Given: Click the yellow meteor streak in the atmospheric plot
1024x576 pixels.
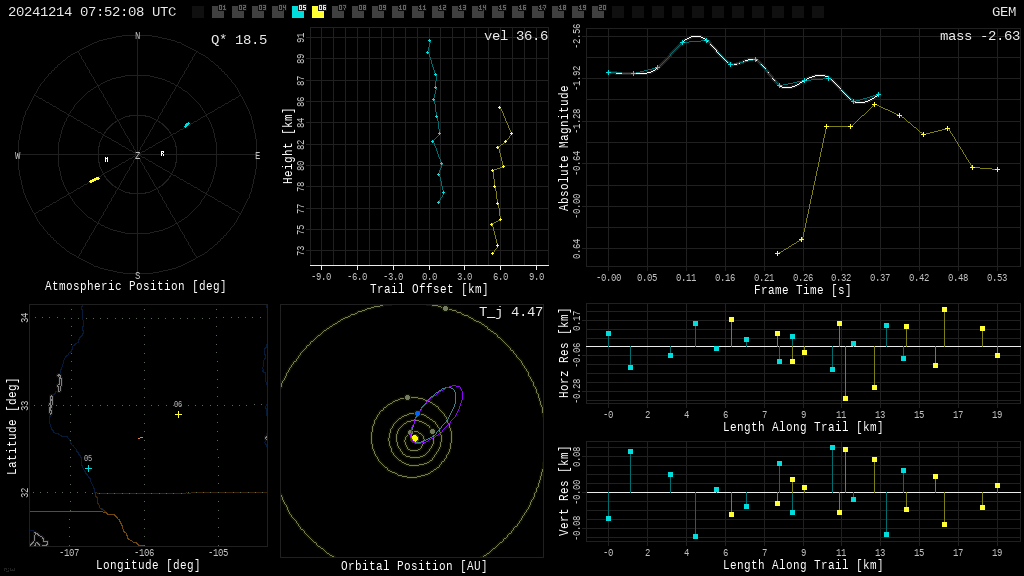Looking at the screenshot, I should 94,180.
